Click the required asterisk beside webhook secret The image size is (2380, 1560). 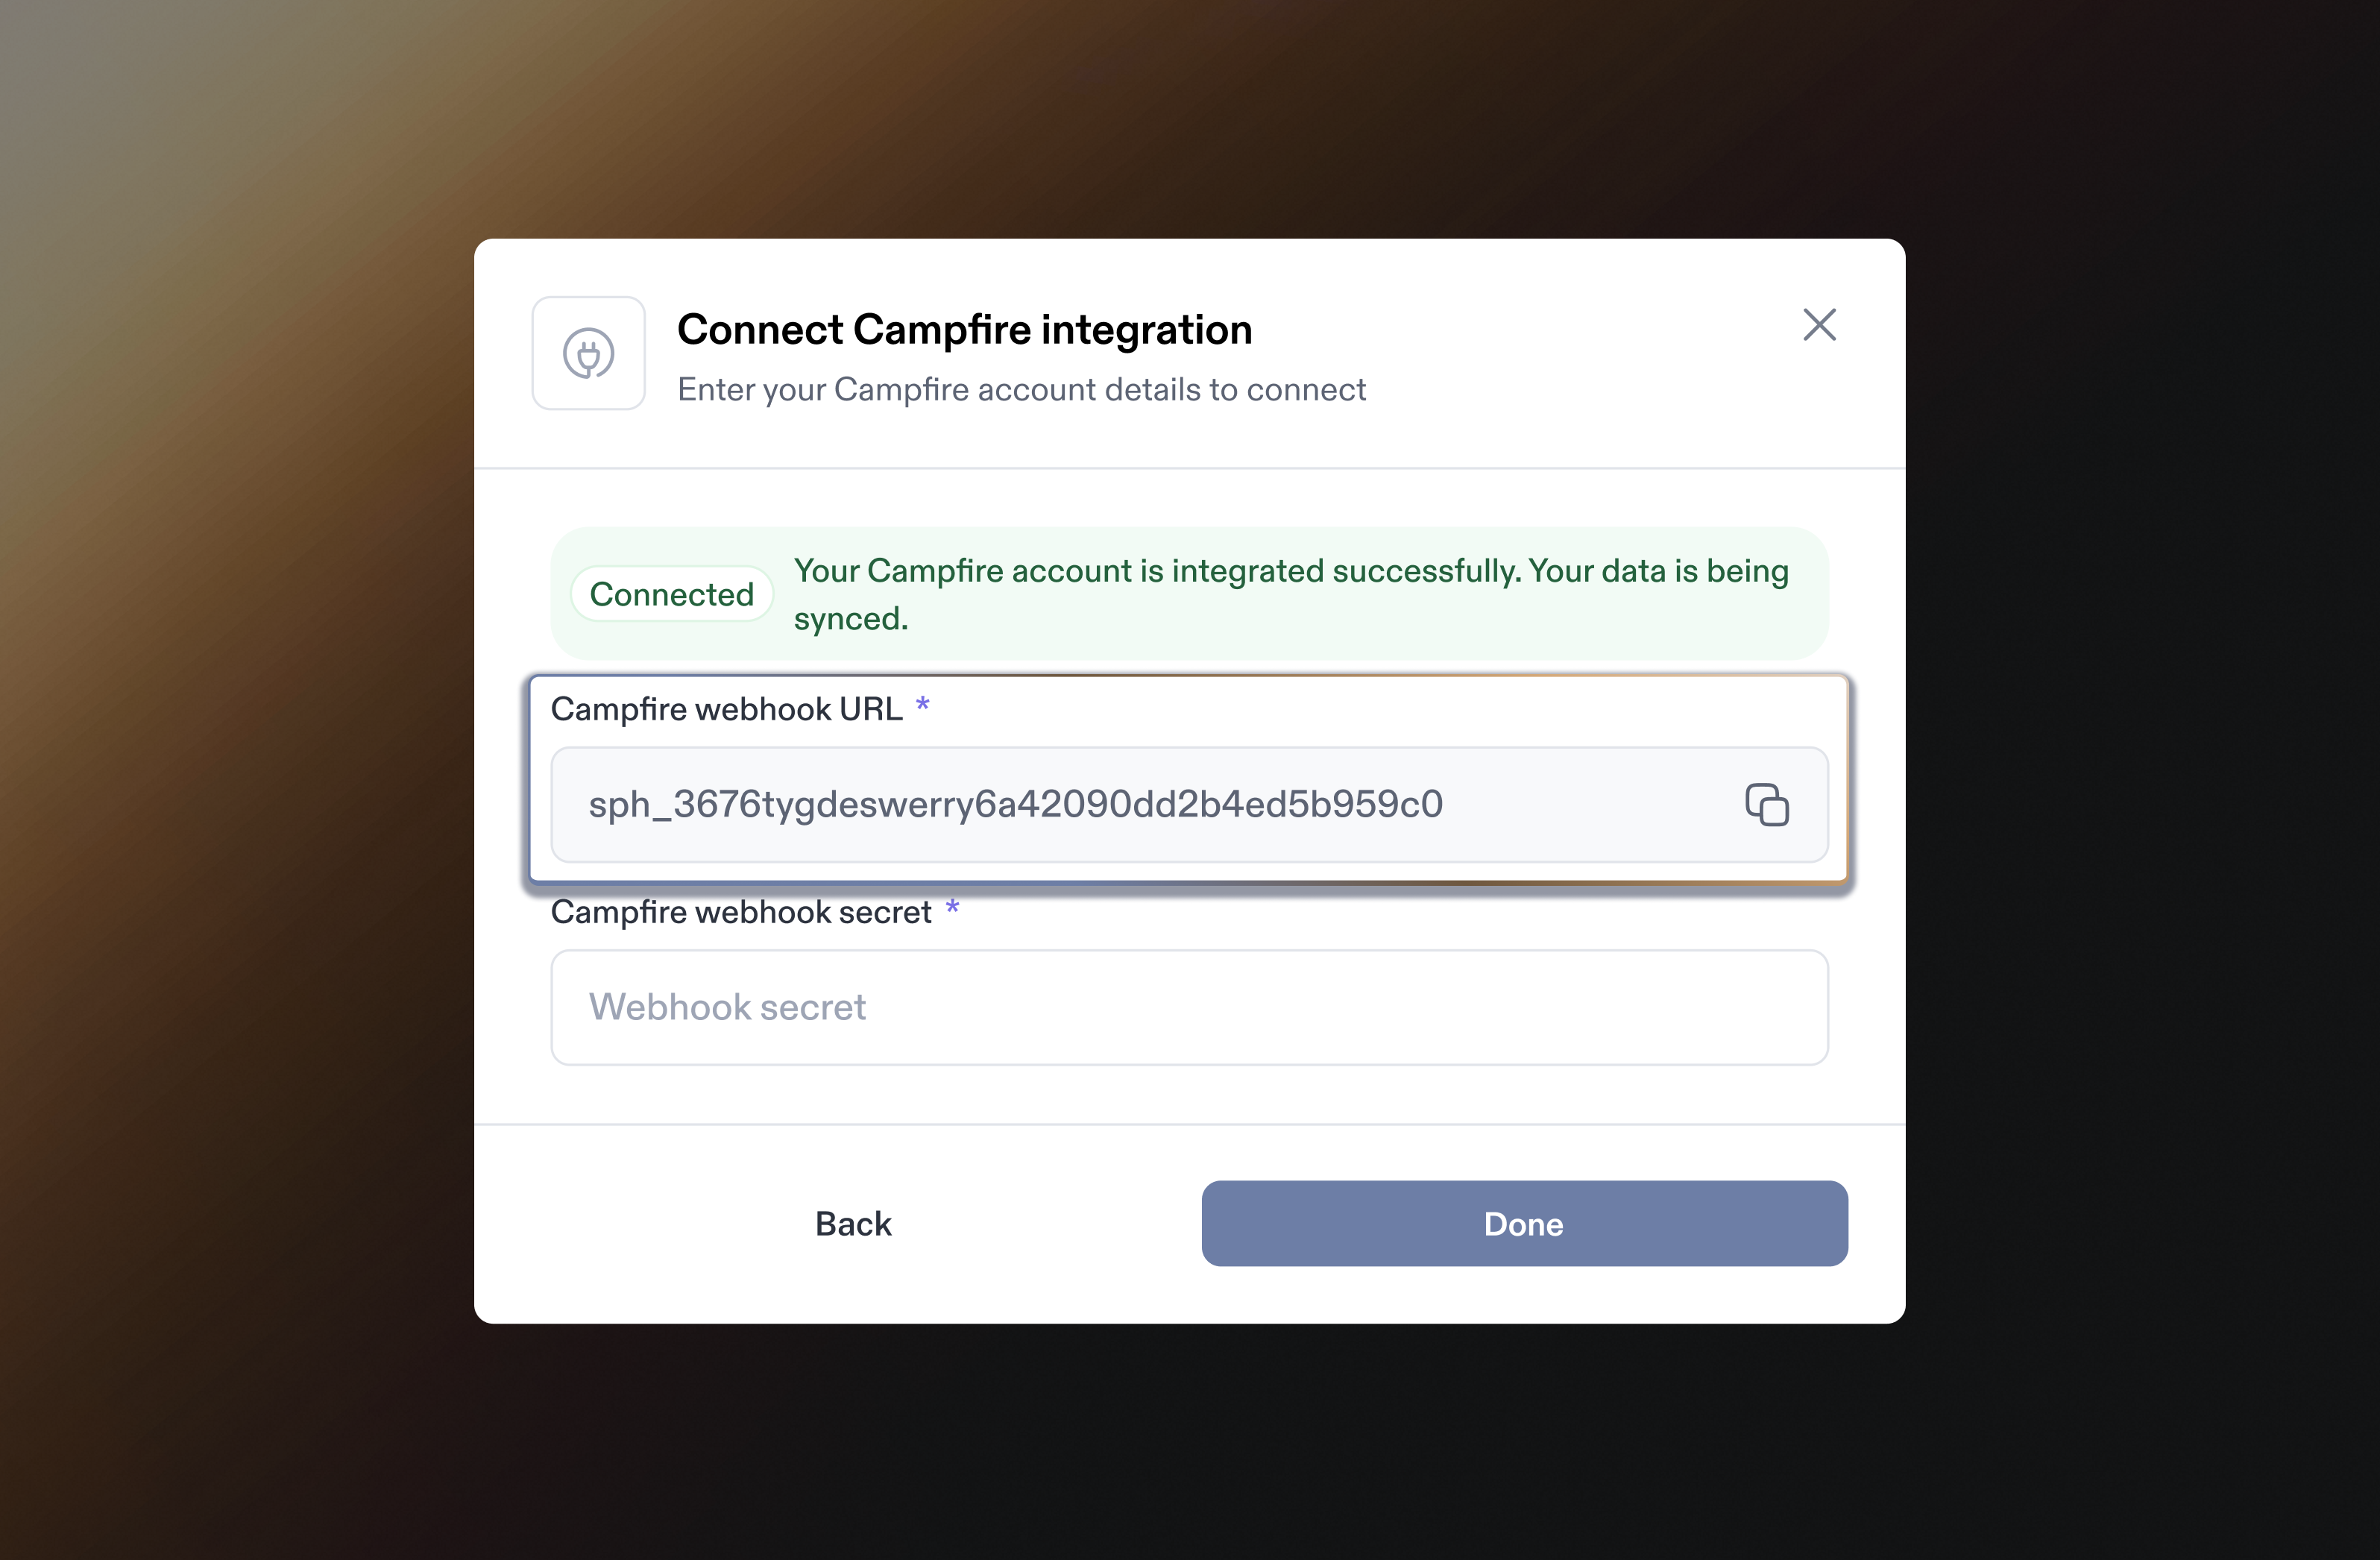coord(952,909)
